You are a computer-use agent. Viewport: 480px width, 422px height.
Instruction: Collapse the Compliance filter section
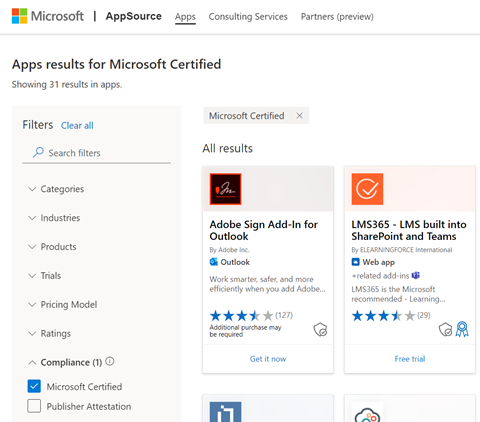coord(65,362)
